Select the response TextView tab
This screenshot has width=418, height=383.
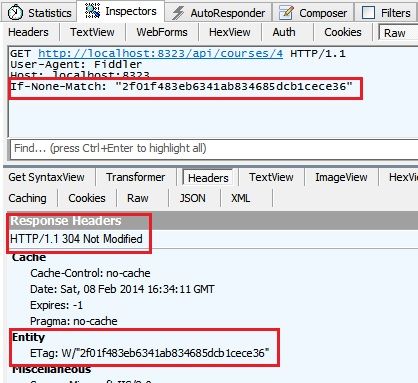pyautogui.click(x=271, y=177)
